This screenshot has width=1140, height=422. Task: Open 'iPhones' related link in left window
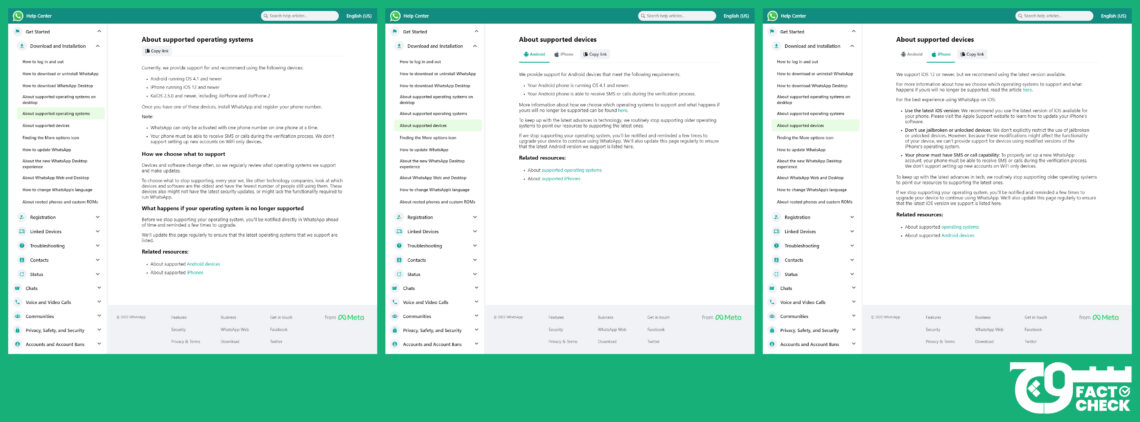pos(195,272)
